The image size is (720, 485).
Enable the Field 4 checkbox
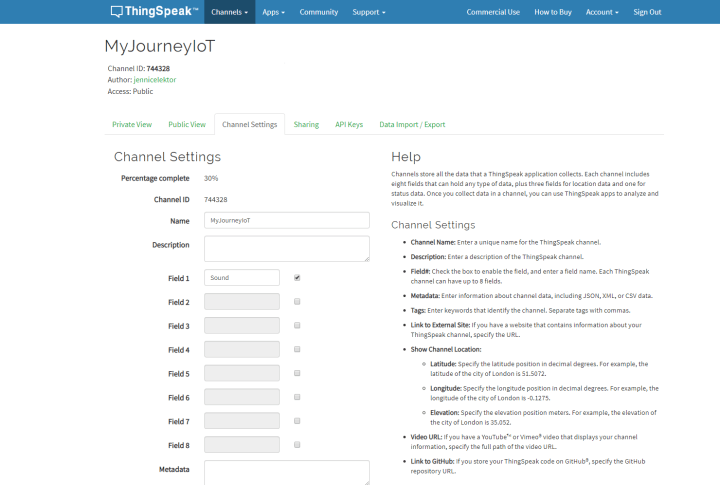(x=297, y=349)
